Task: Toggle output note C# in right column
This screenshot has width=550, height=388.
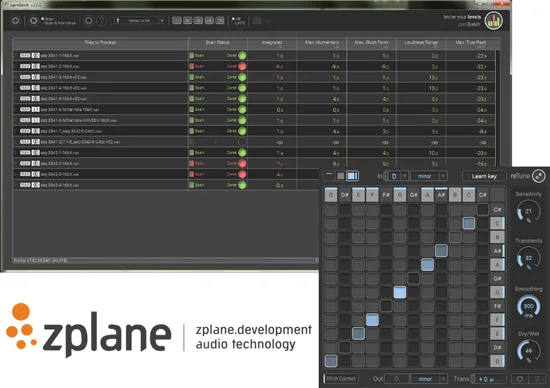Action: point(497,209)
